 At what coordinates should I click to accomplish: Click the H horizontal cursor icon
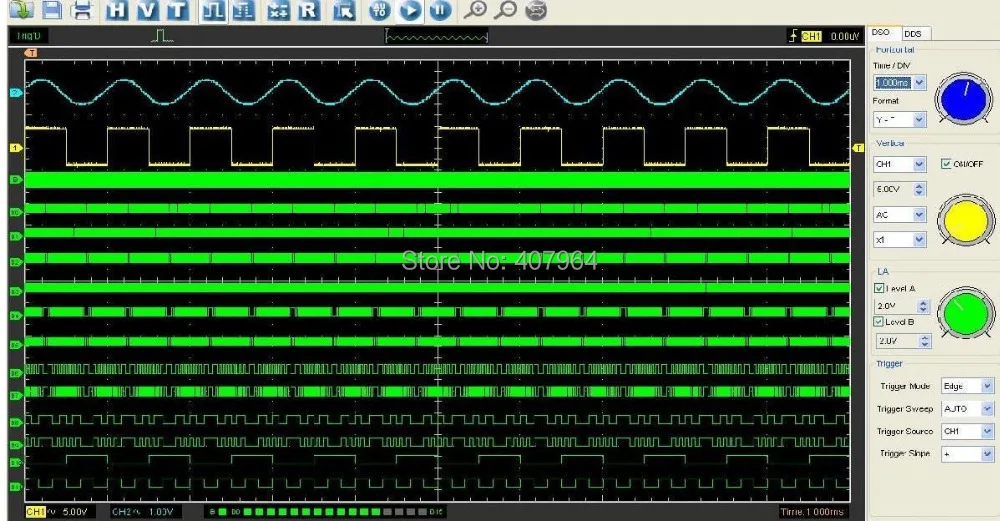point(118,11)
